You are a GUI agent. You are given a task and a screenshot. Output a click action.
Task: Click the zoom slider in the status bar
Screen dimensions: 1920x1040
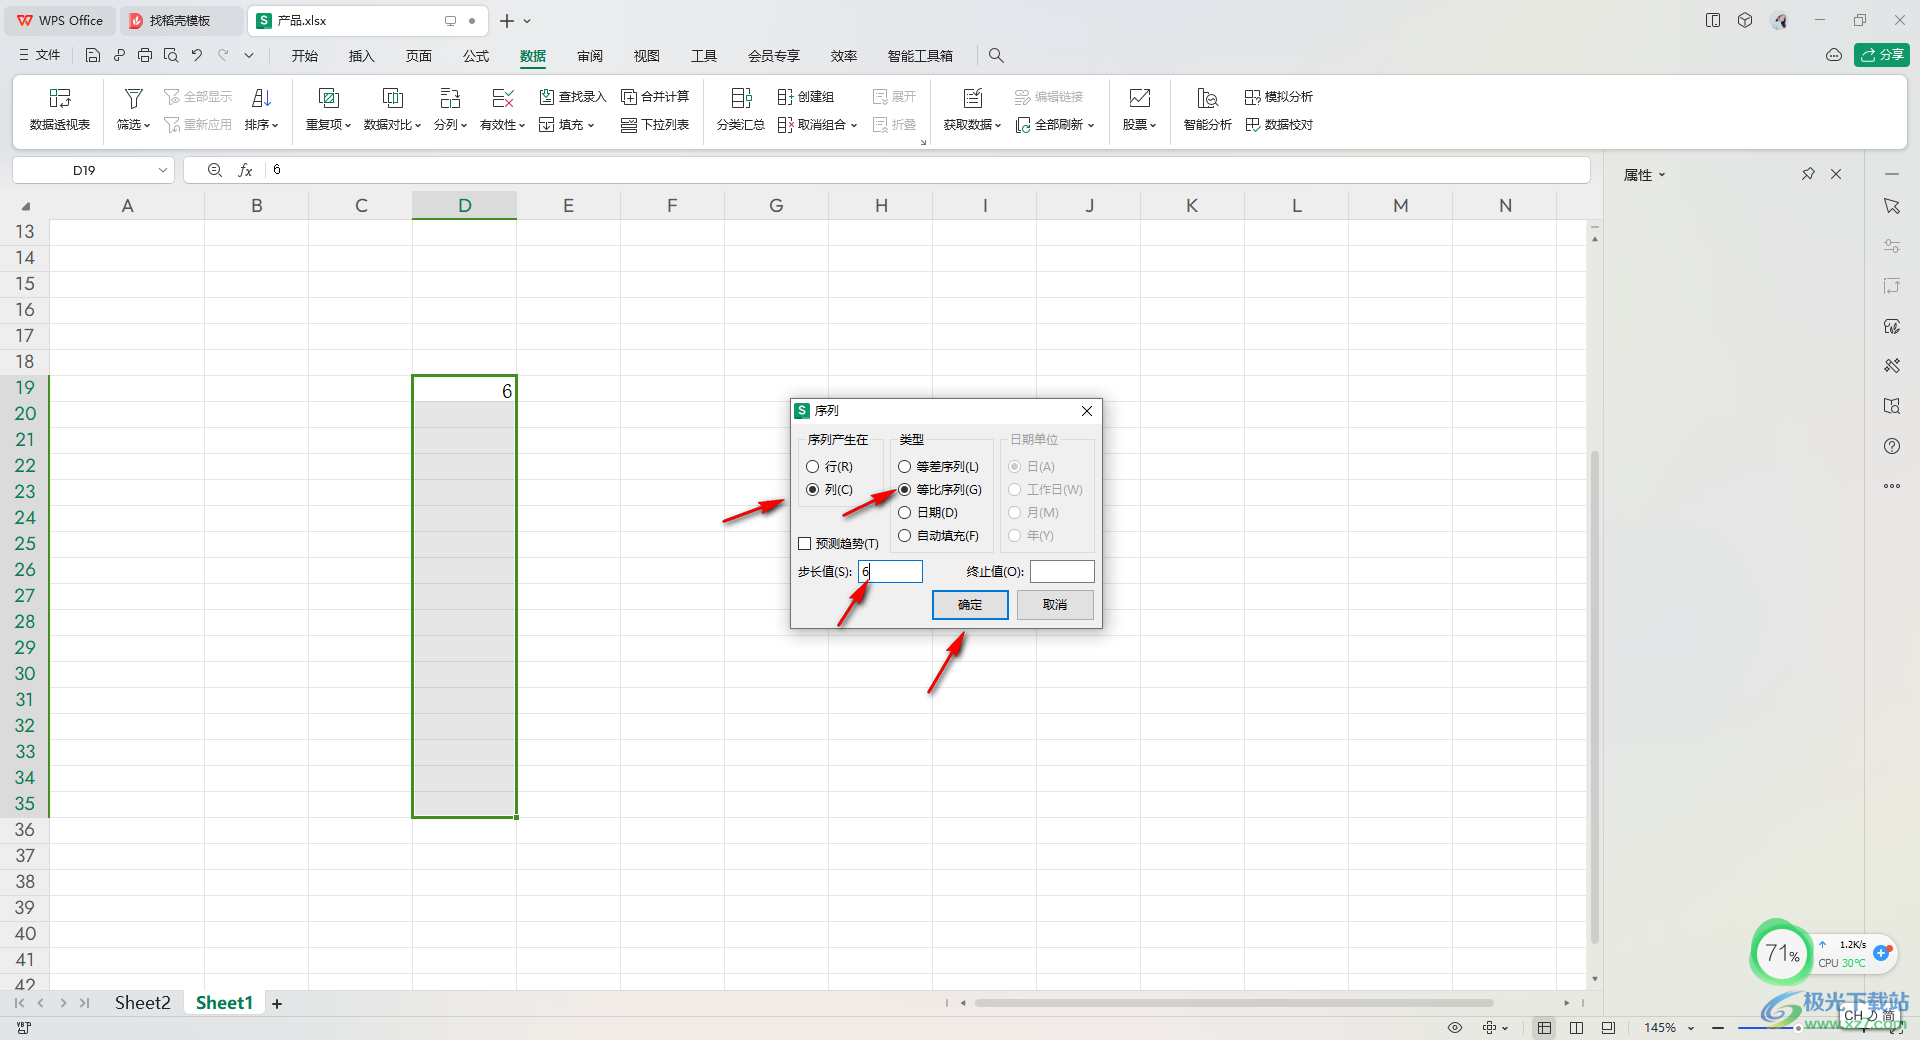1798,1028
